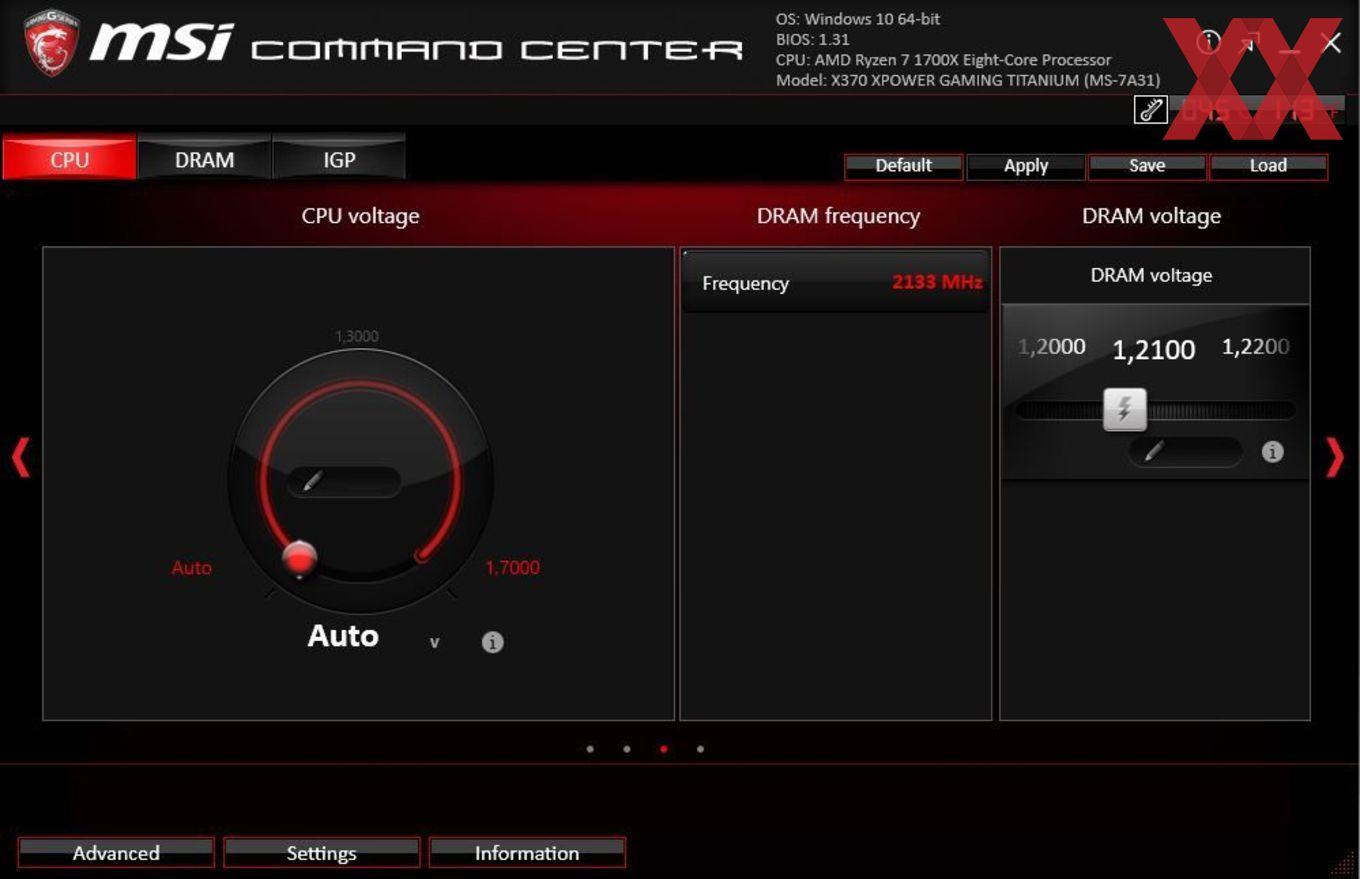Open the thermometer temperature icon

[1150, 109]
